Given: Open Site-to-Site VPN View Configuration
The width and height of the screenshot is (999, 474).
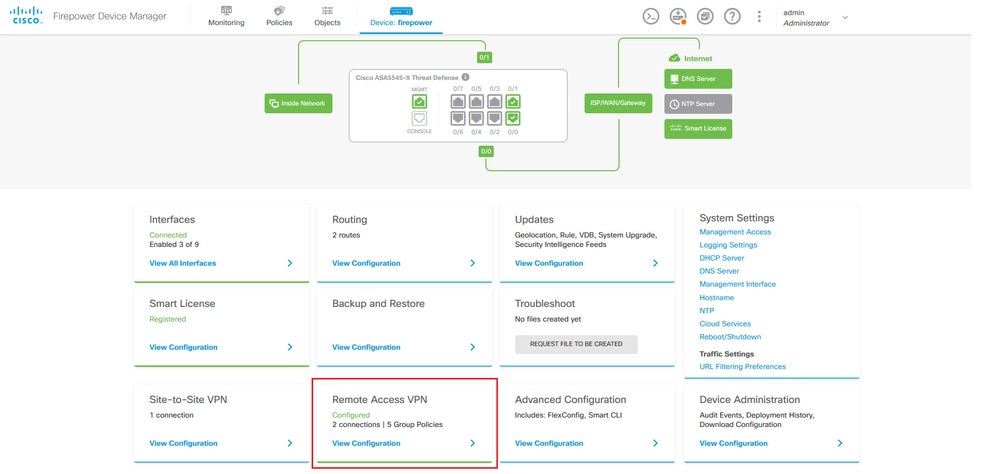Looking at the screenshot, I should point(183,443).
